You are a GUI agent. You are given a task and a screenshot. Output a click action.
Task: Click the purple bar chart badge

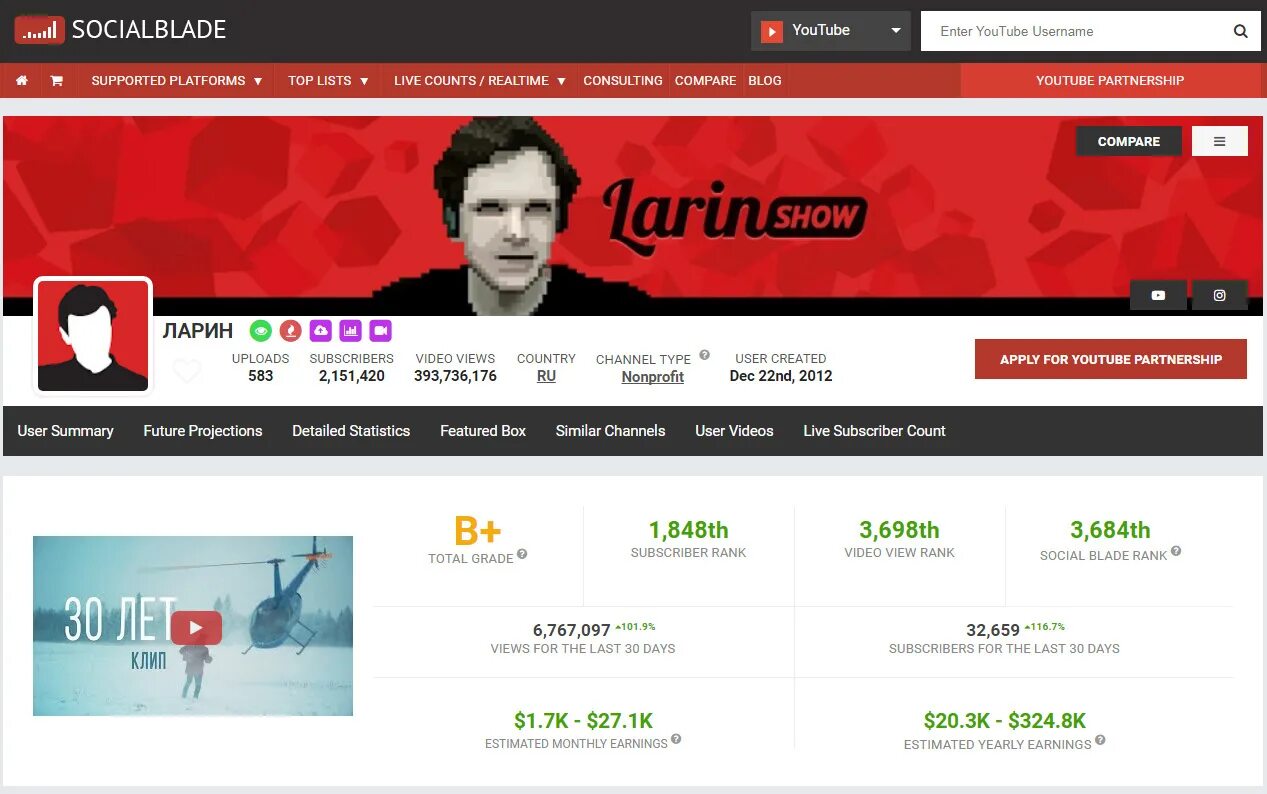pyautogui.click(x=350, y=330)
